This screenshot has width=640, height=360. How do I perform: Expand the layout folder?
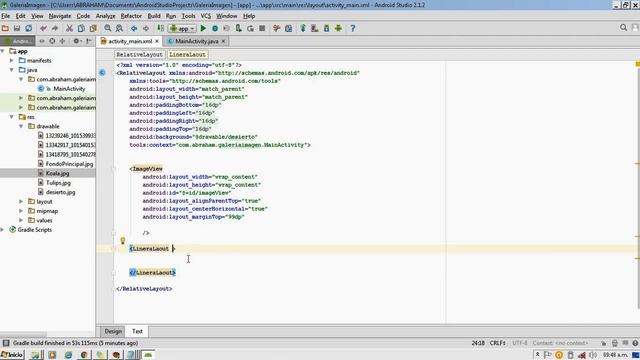click(x=21, y=201)
